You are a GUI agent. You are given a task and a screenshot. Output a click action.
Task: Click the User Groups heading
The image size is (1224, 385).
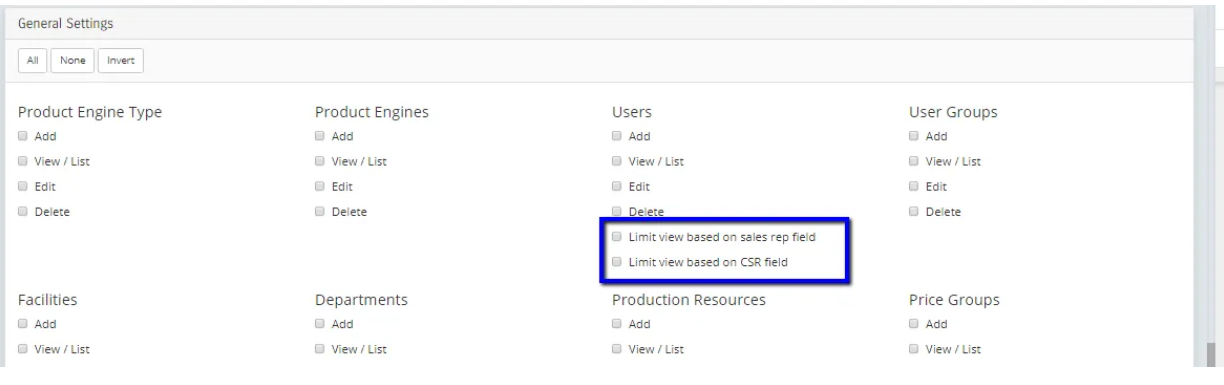click(x=953, y=112)
